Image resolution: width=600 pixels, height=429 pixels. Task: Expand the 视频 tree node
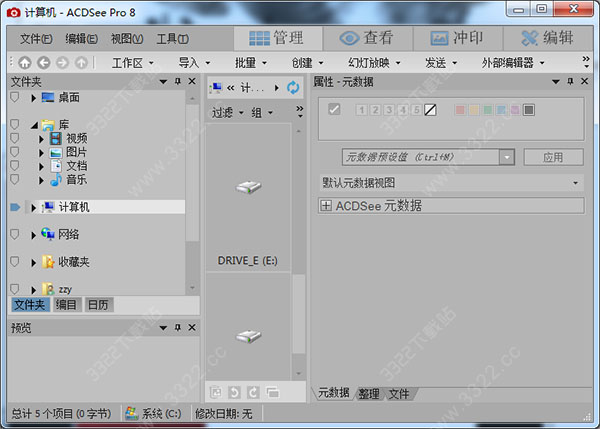click(41, 139)
